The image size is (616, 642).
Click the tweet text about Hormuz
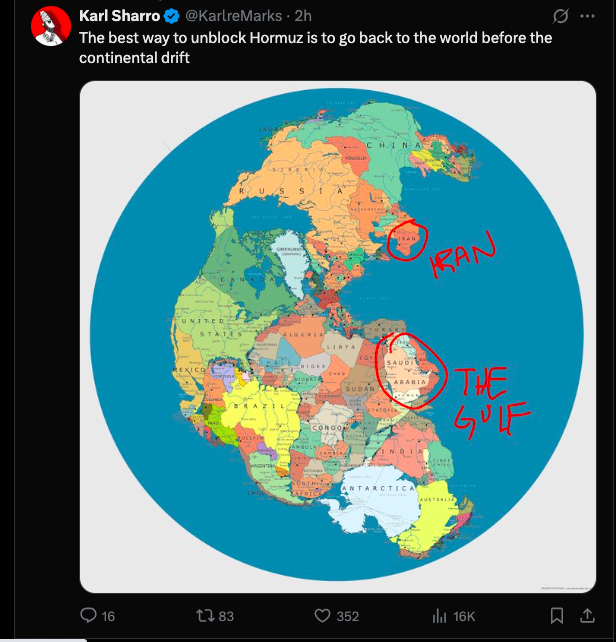click(315, 47)
